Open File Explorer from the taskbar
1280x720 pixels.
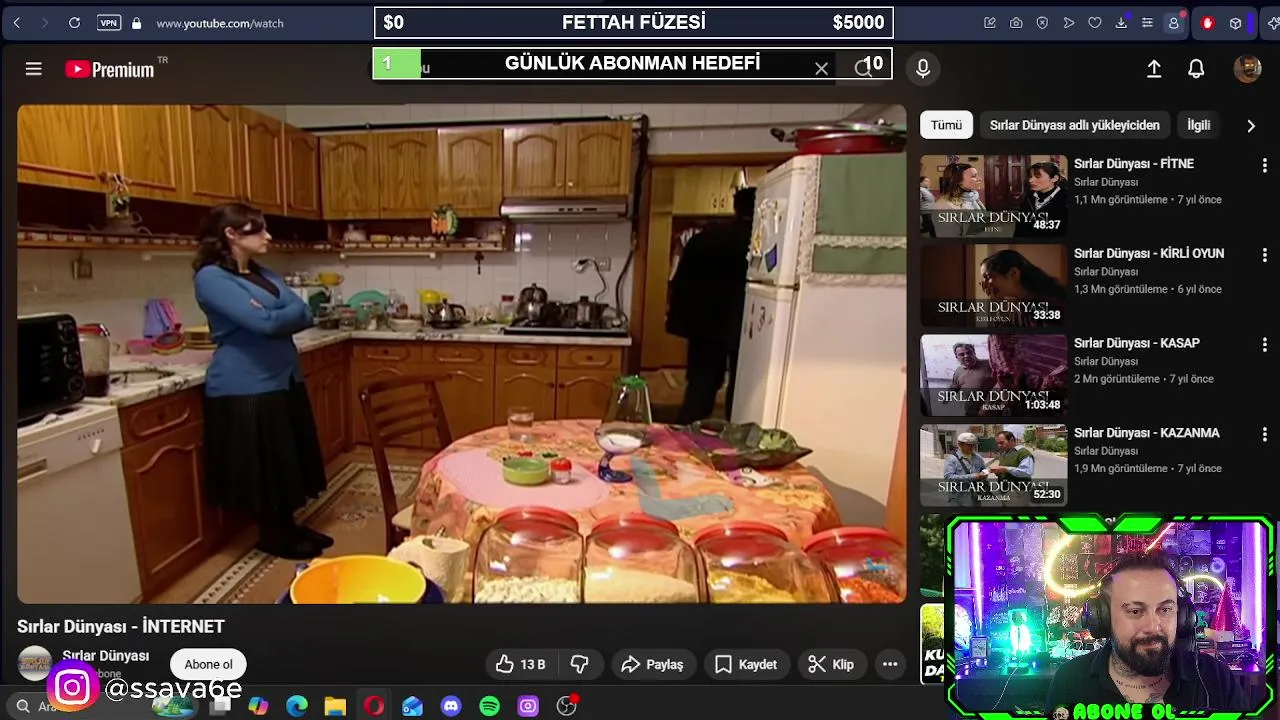[335, 706]
